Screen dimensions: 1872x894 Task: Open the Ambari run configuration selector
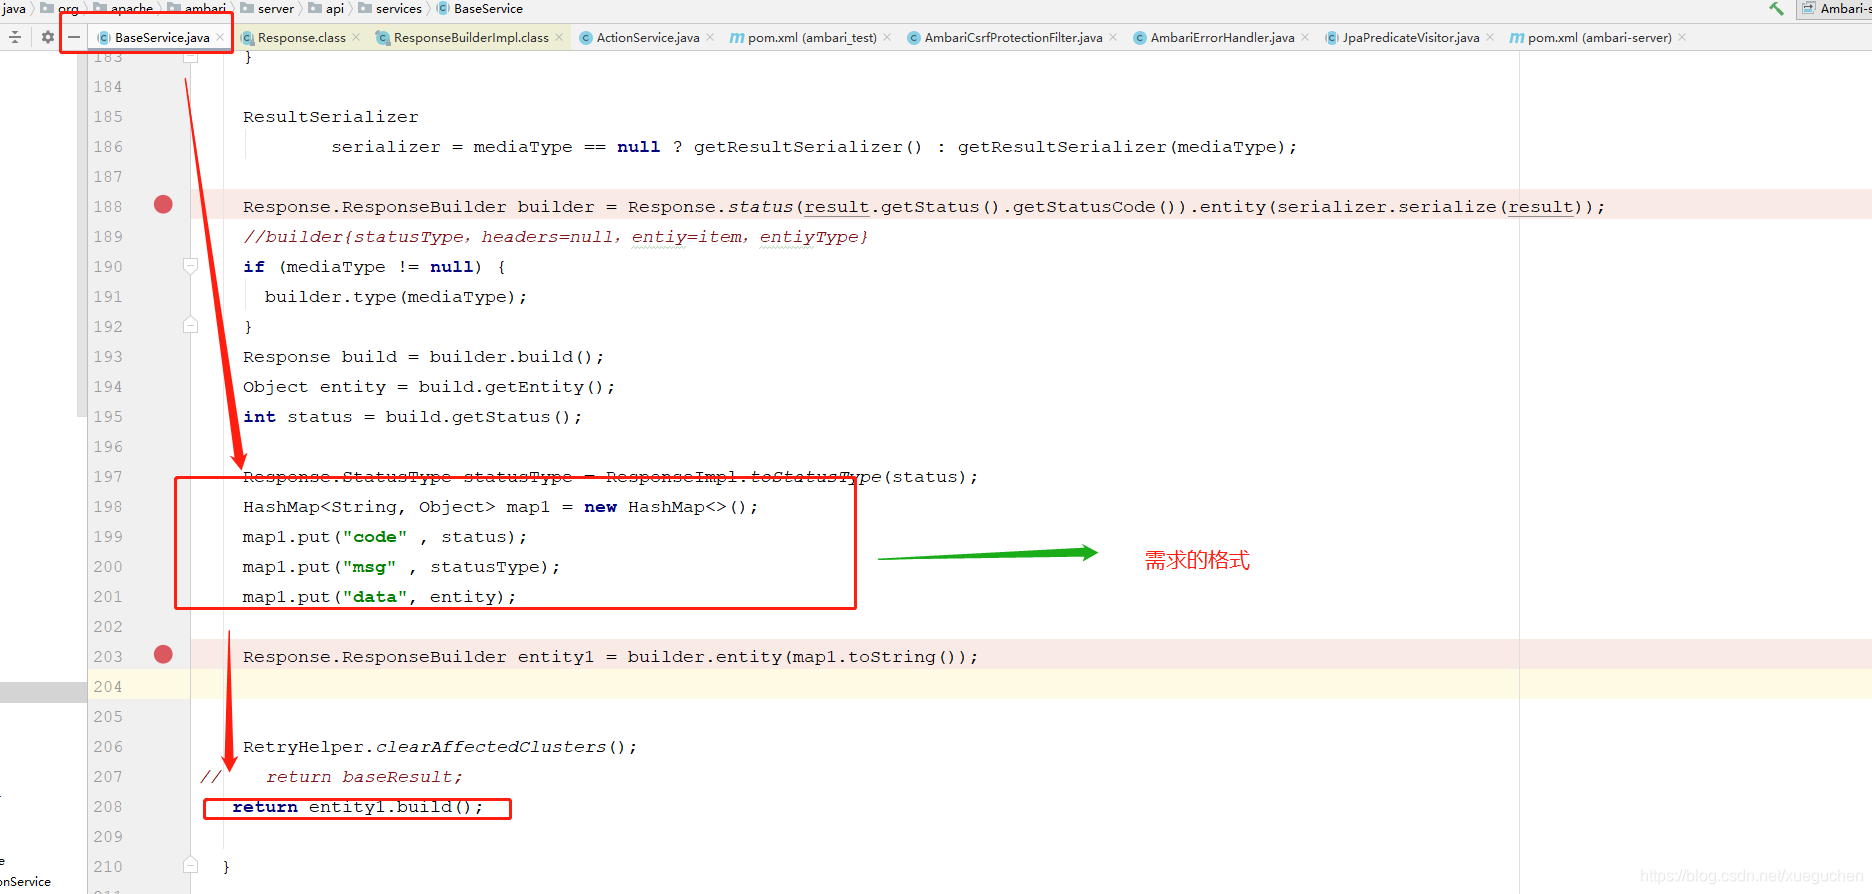coord(1835,9)
